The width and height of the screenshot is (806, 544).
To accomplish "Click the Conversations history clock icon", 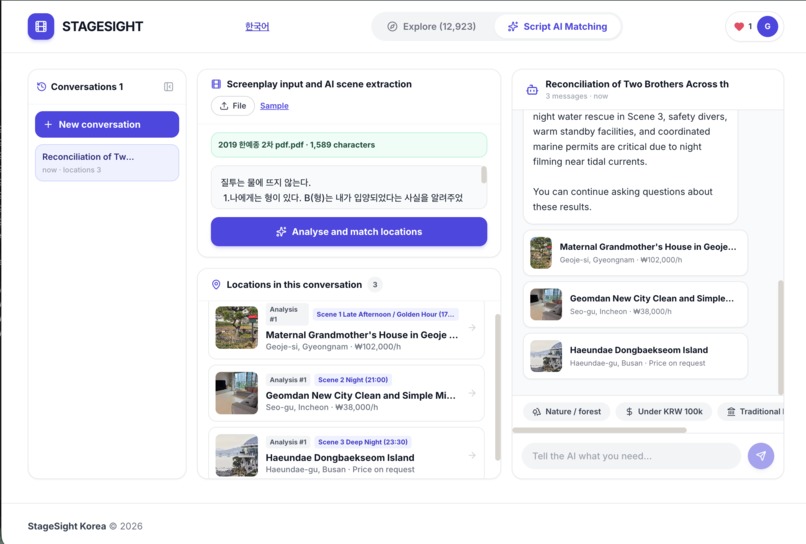I will (42, 86).
